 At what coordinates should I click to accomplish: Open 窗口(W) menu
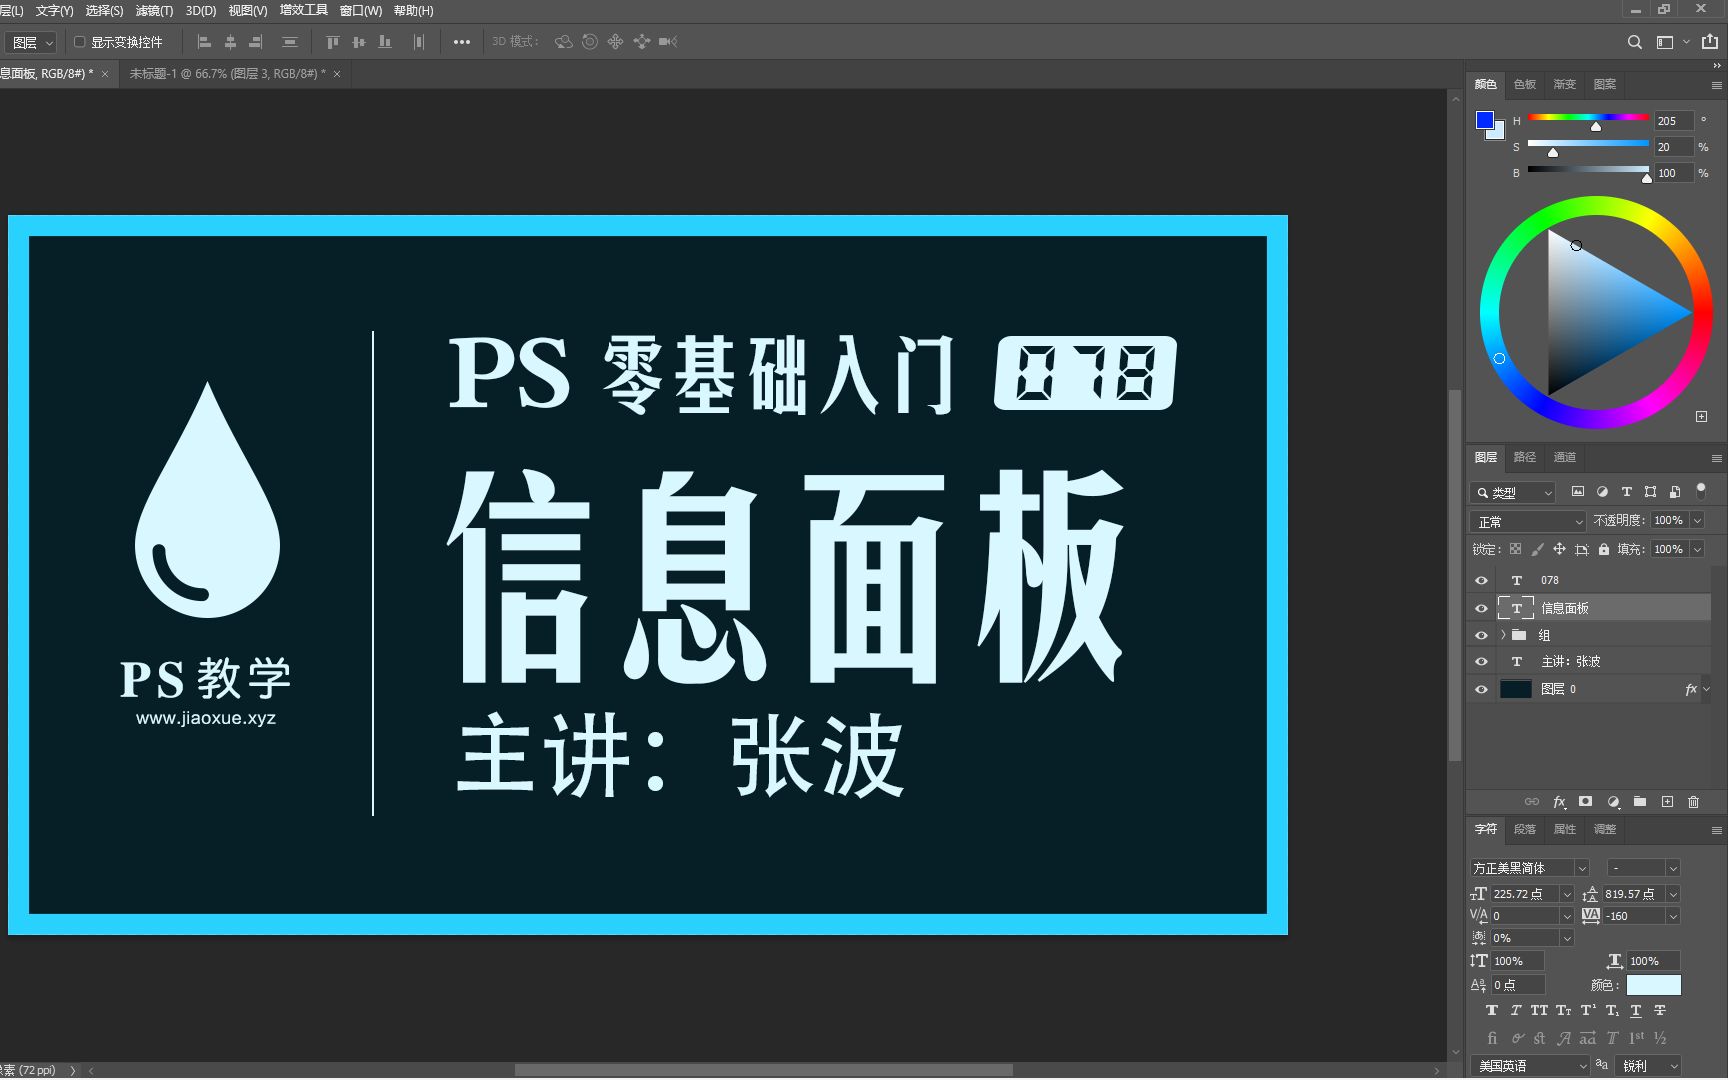[361, 11]
